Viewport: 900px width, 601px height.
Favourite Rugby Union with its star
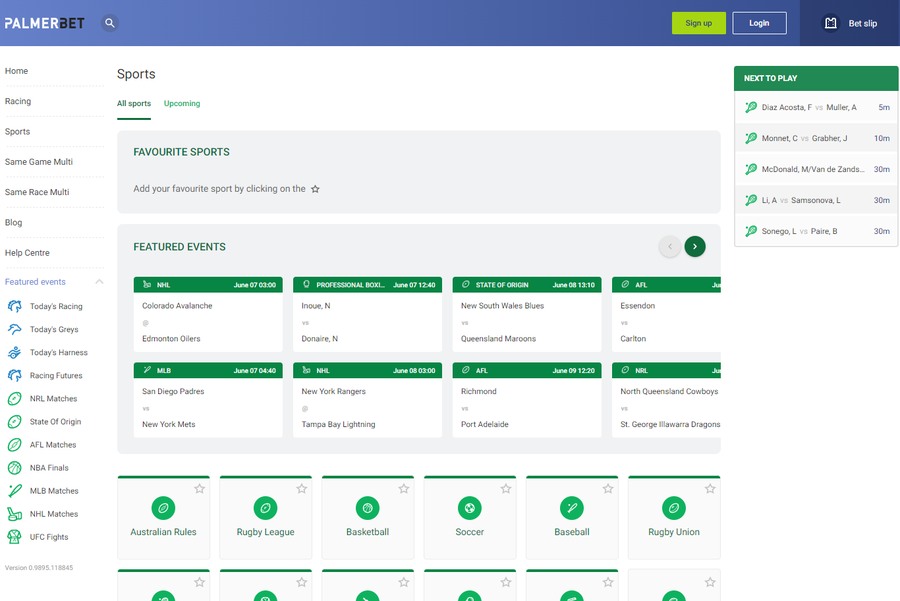710,489
